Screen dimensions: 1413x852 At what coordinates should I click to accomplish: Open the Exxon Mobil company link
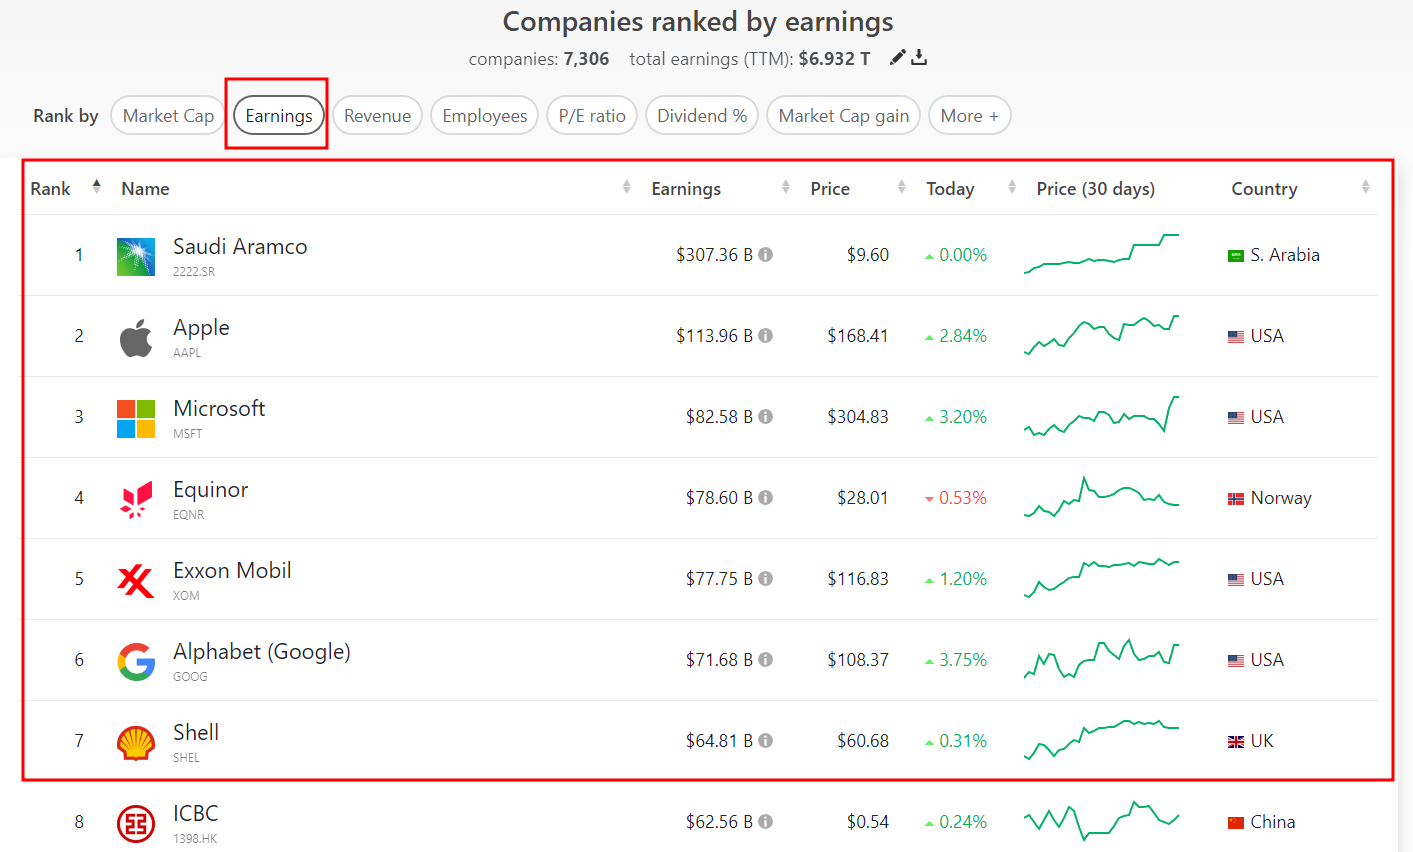coord(232,571)
